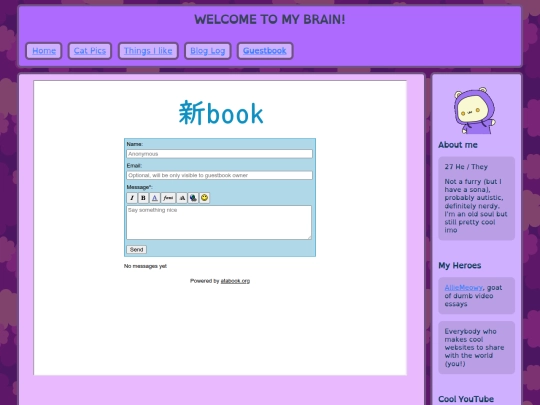This screenshot has width=540, height=405.
Task: Click into the Message text area
Action: (219, 222)
